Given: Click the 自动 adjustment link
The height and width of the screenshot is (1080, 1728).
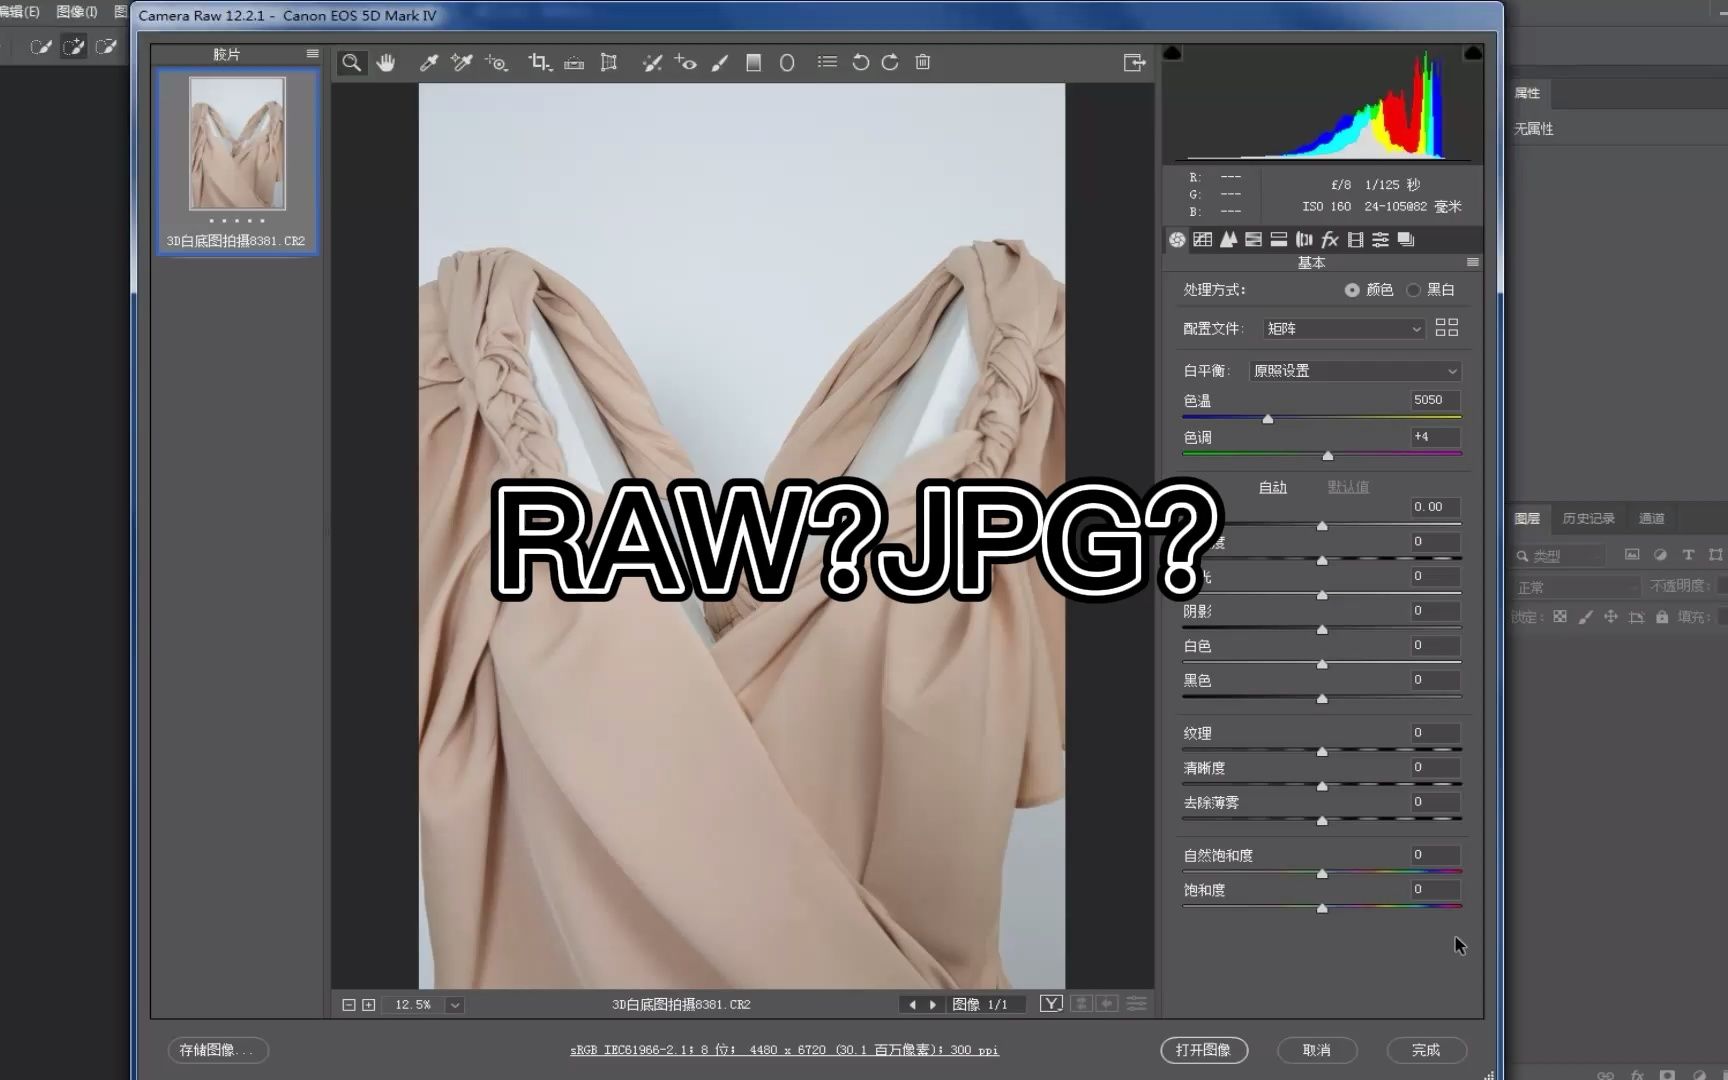Looking at the screenshot, I should pyautogui.click(x=1272, y=487).
